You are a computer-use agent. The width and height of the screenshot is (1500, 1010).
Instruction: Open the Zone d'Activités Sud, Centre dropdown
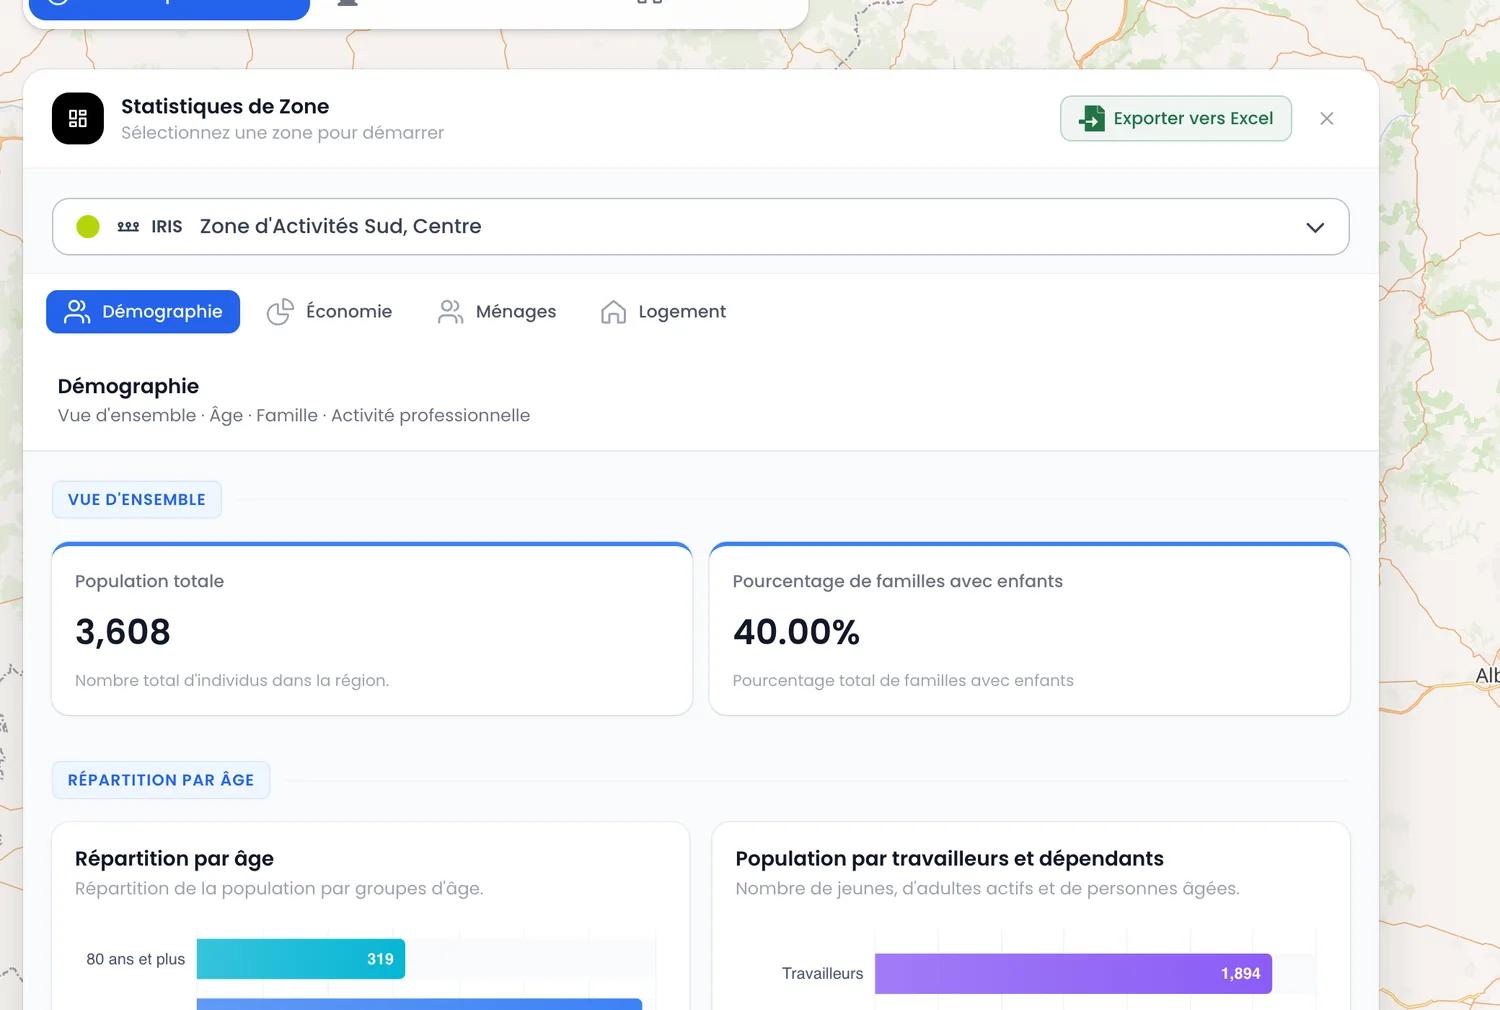pos(700,227)
